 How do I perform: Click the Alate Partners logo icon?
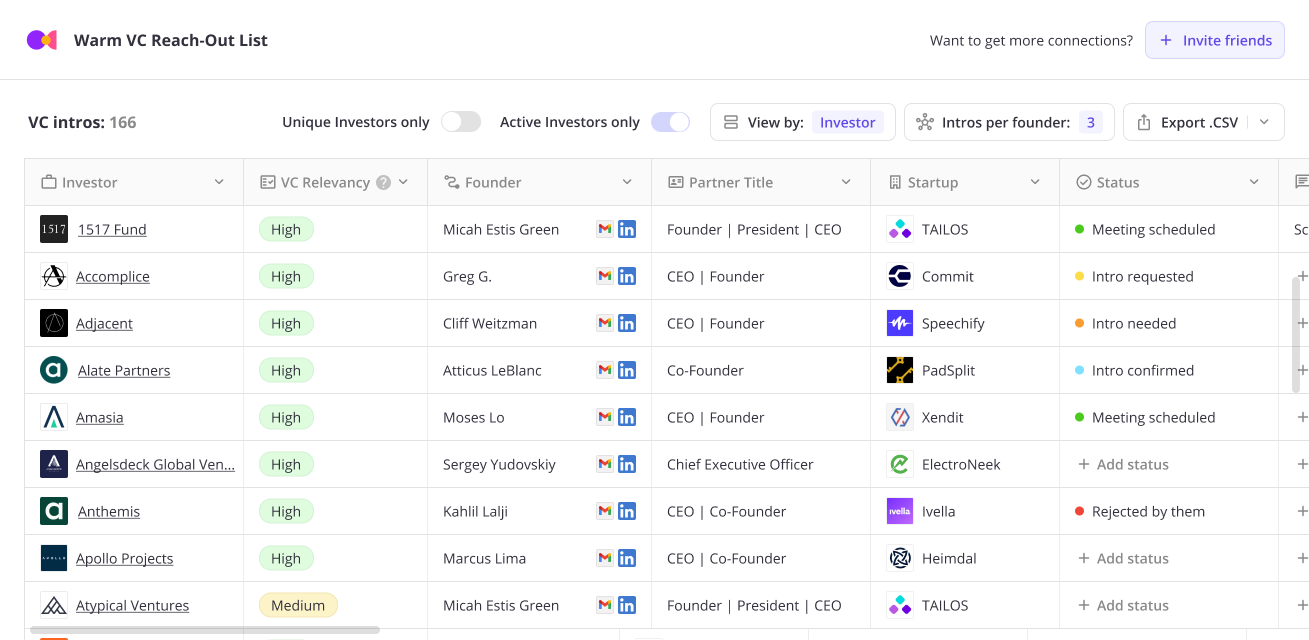[54, 370]
